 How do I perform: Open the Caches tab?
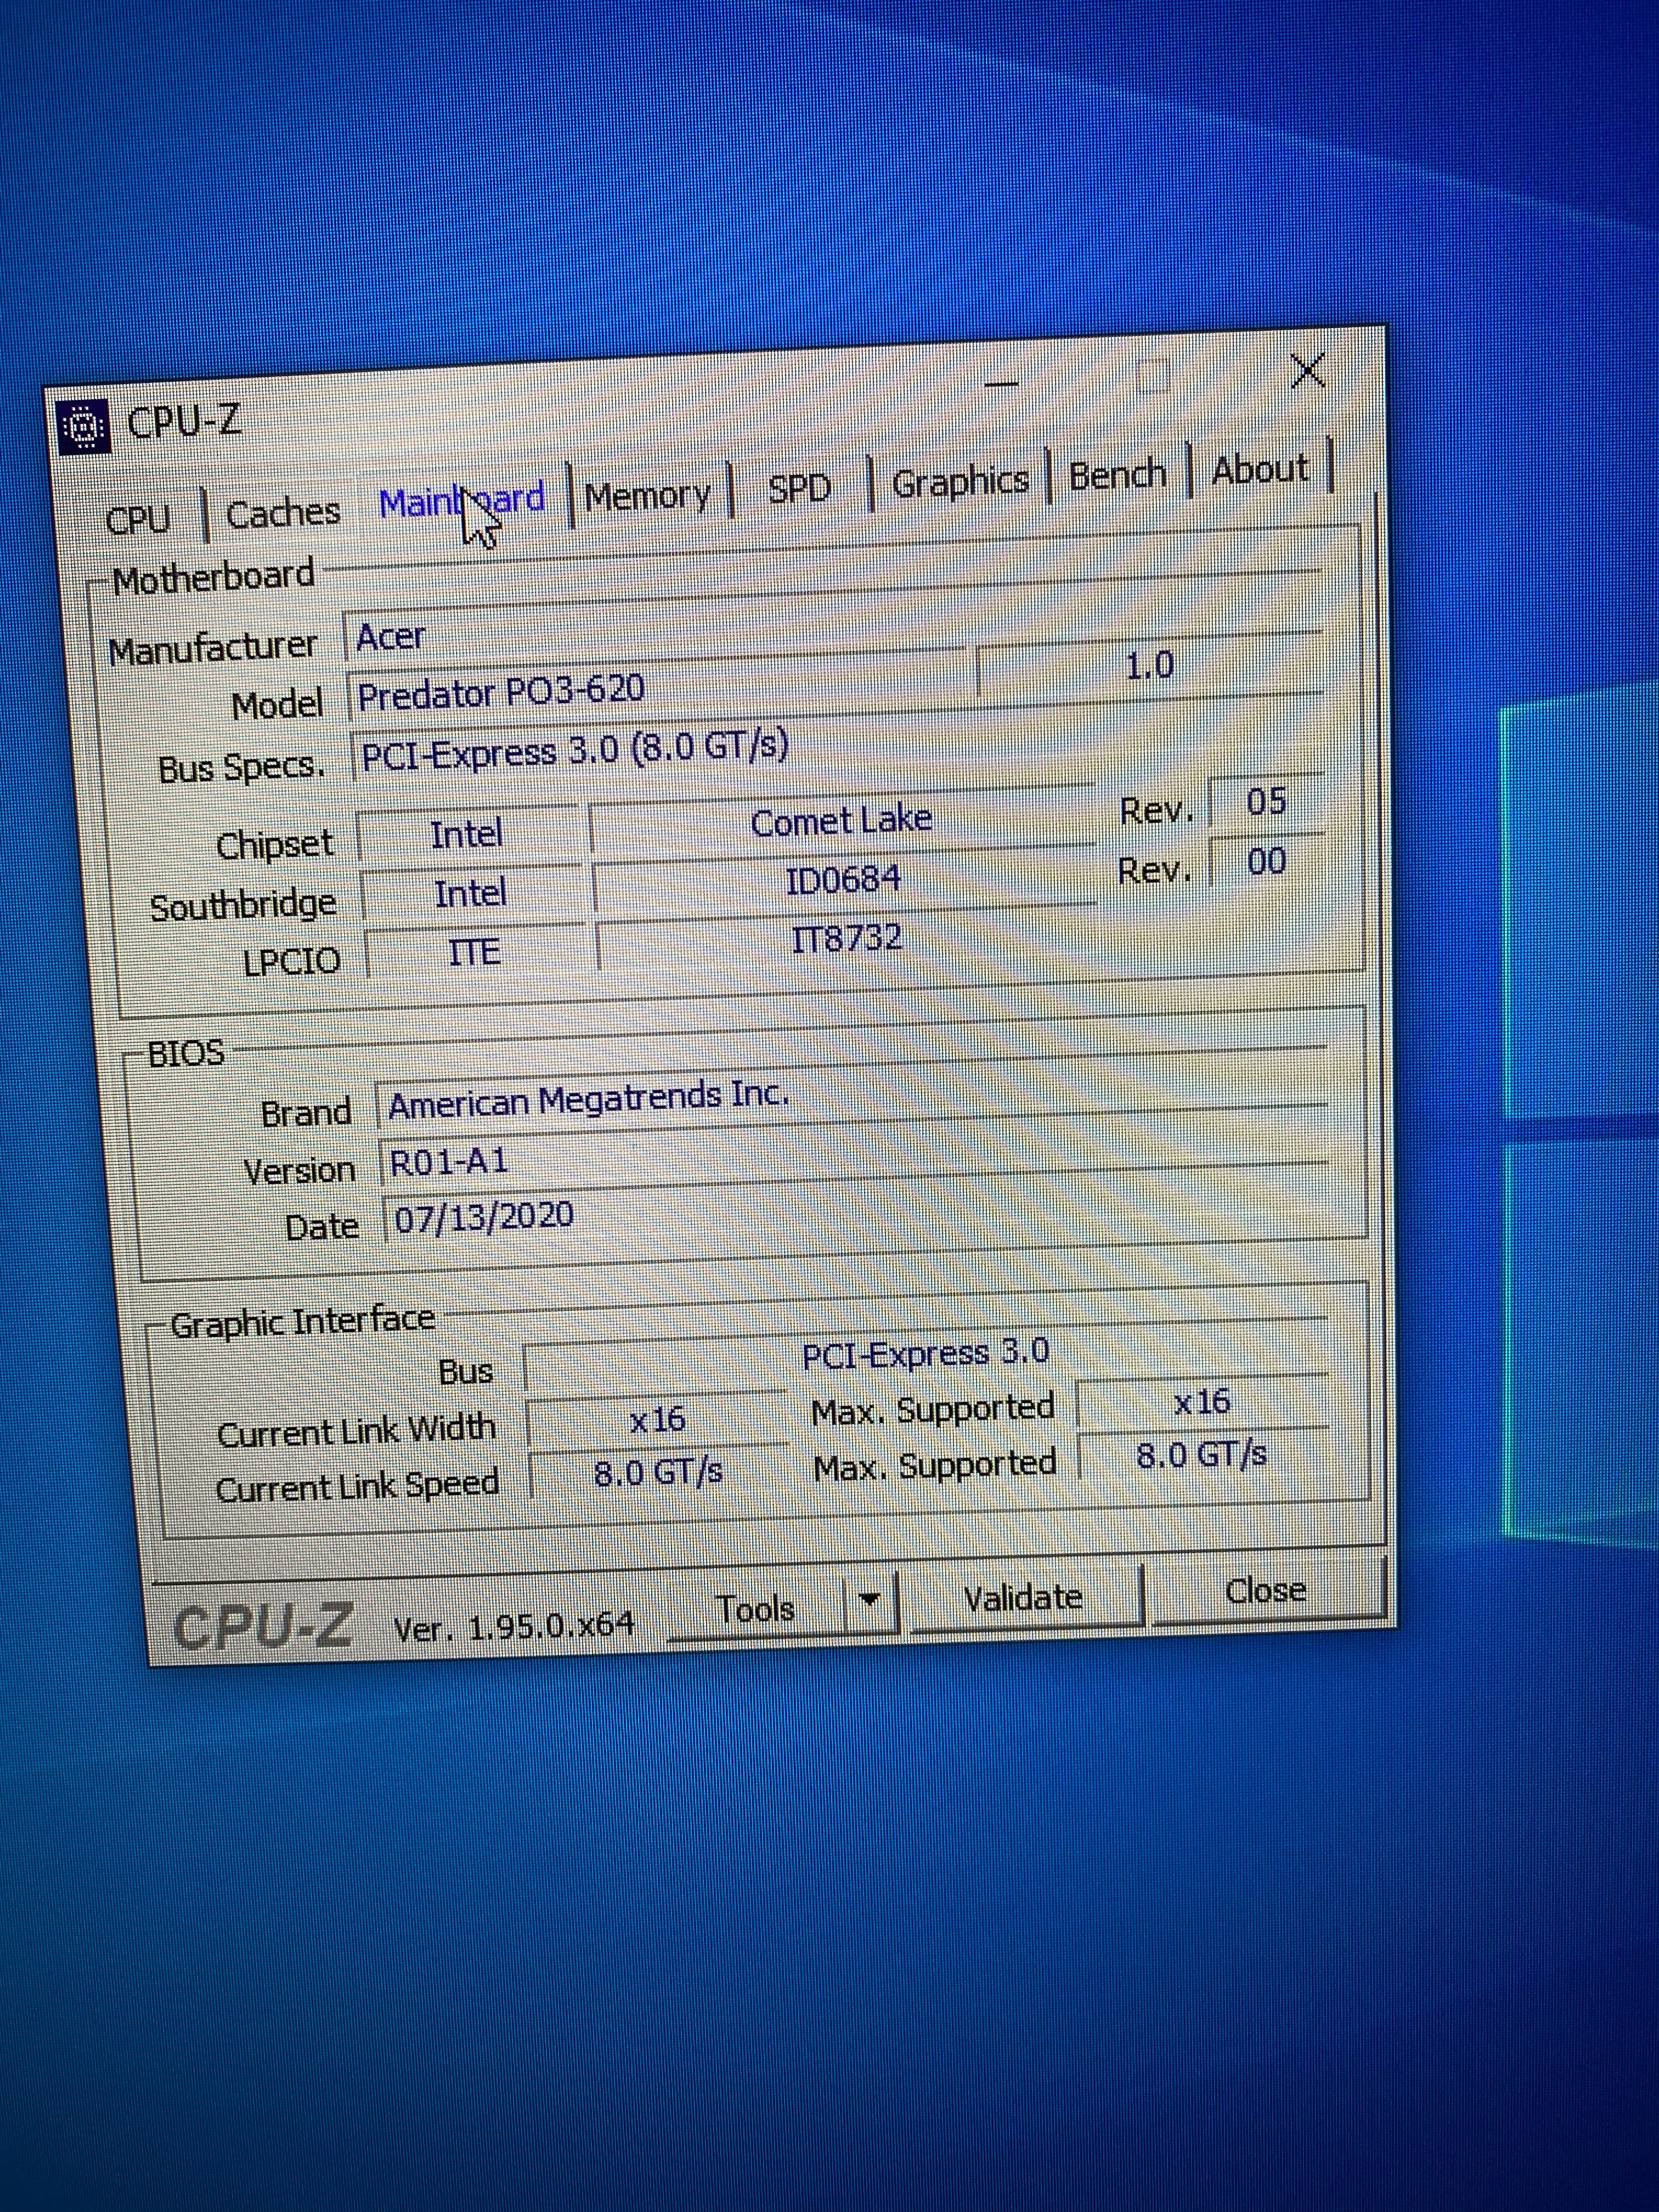[x=283, y=514]
